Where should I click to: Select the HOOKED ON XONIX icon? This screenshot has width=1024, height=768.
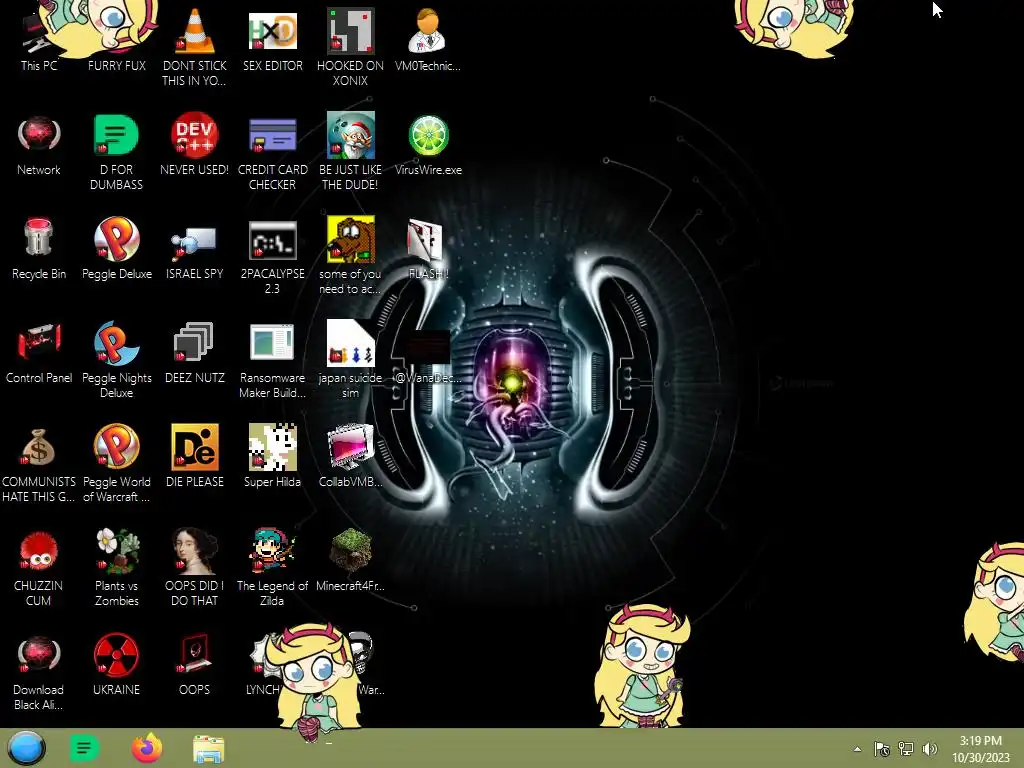(x=350, y=47)
